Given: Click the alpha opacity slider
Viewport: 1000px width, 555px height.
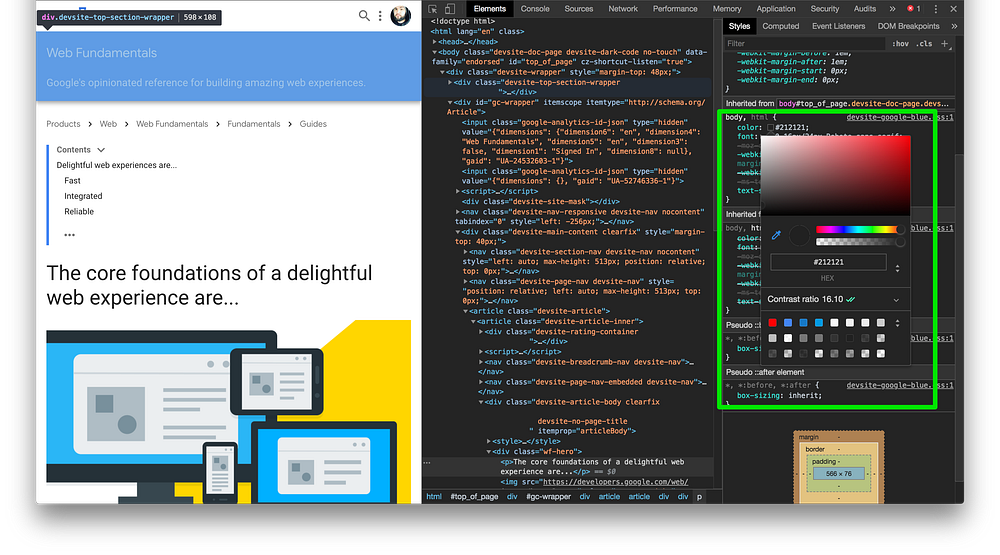Looking at the screenshot, I should point(857,242).
